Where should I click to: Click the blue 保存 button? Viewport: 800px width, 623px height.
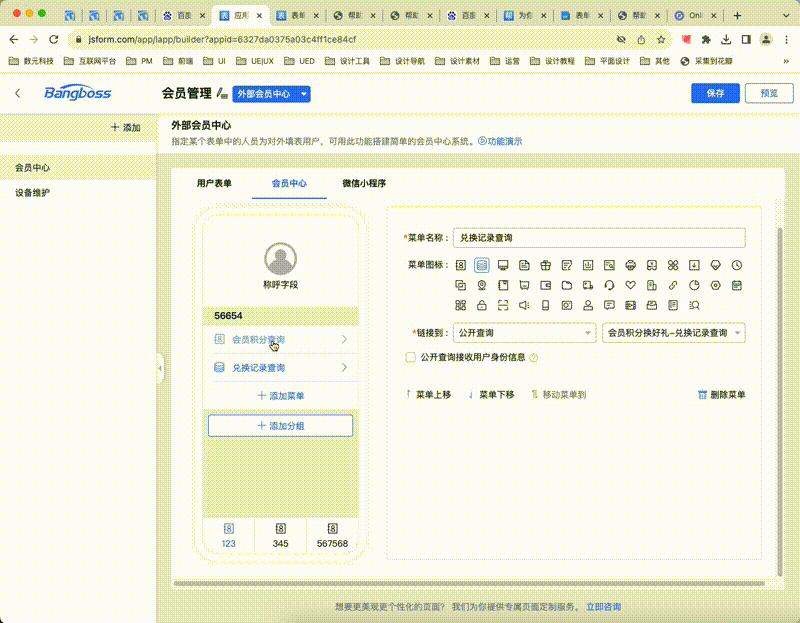click(x=715, y=93)
